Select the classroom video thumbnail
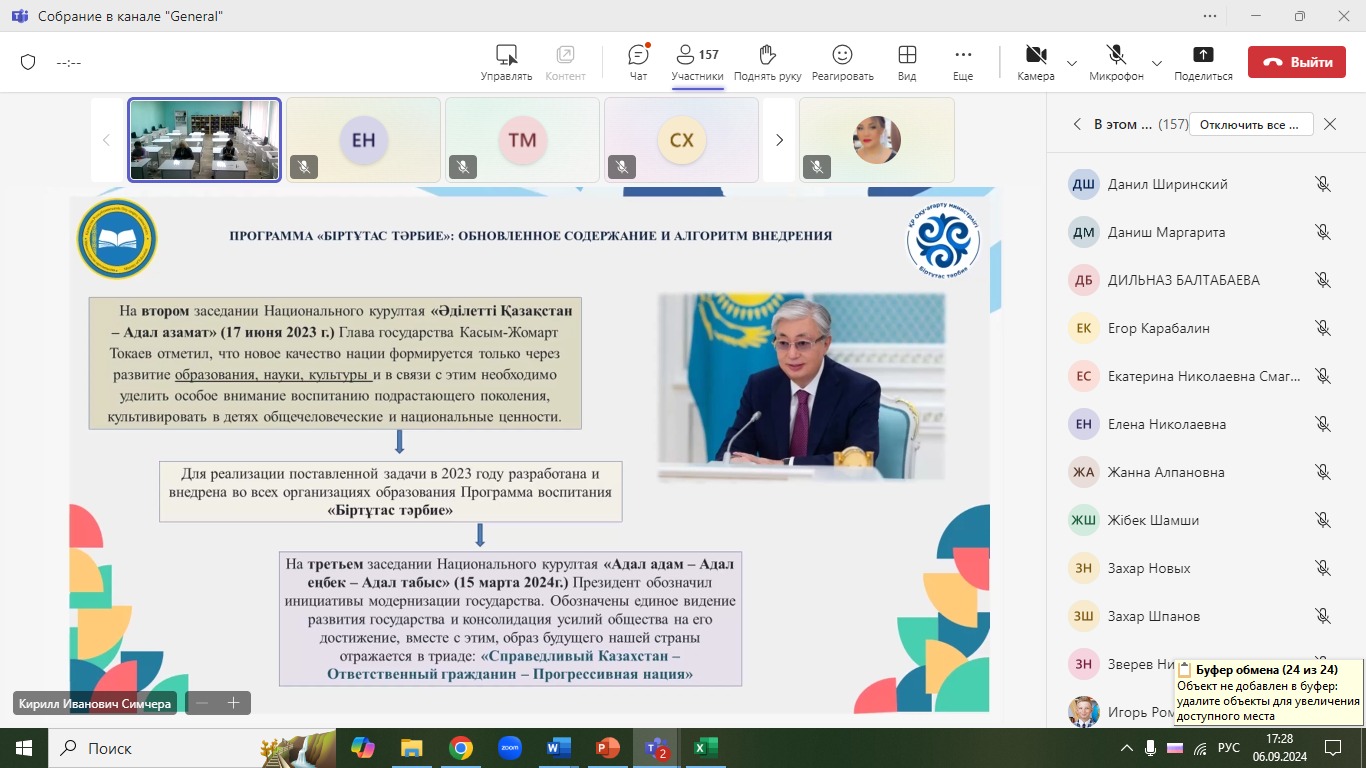This screenshot has height=768, width=1366. pyautogui.click(x=204, y=140)
